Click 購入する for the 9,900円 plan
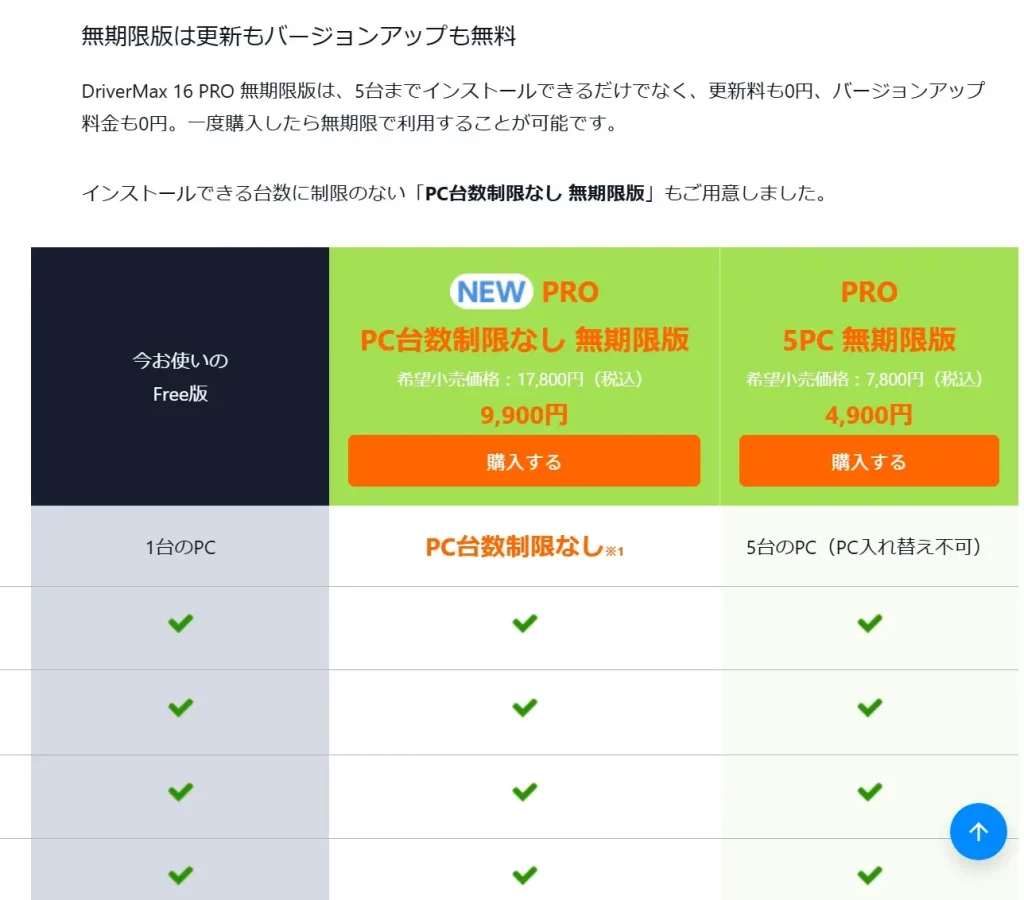This screenshot has width=1024, height=900. coord(524,461)
